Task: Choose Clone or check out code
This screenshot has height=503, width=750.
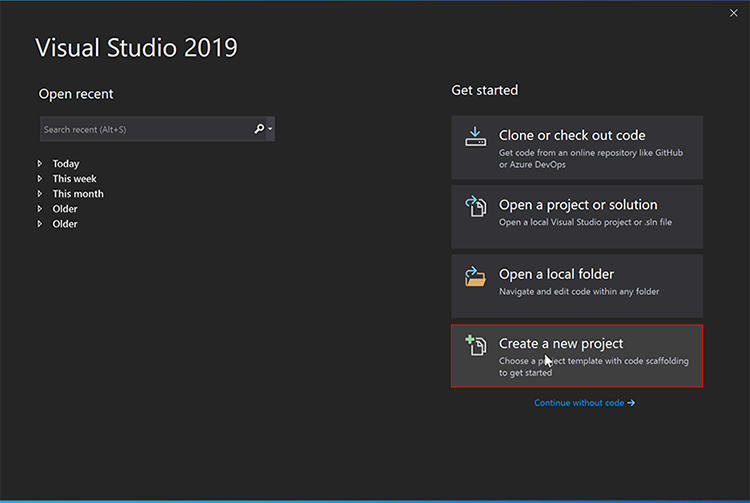Action: [x=577, y=147]
